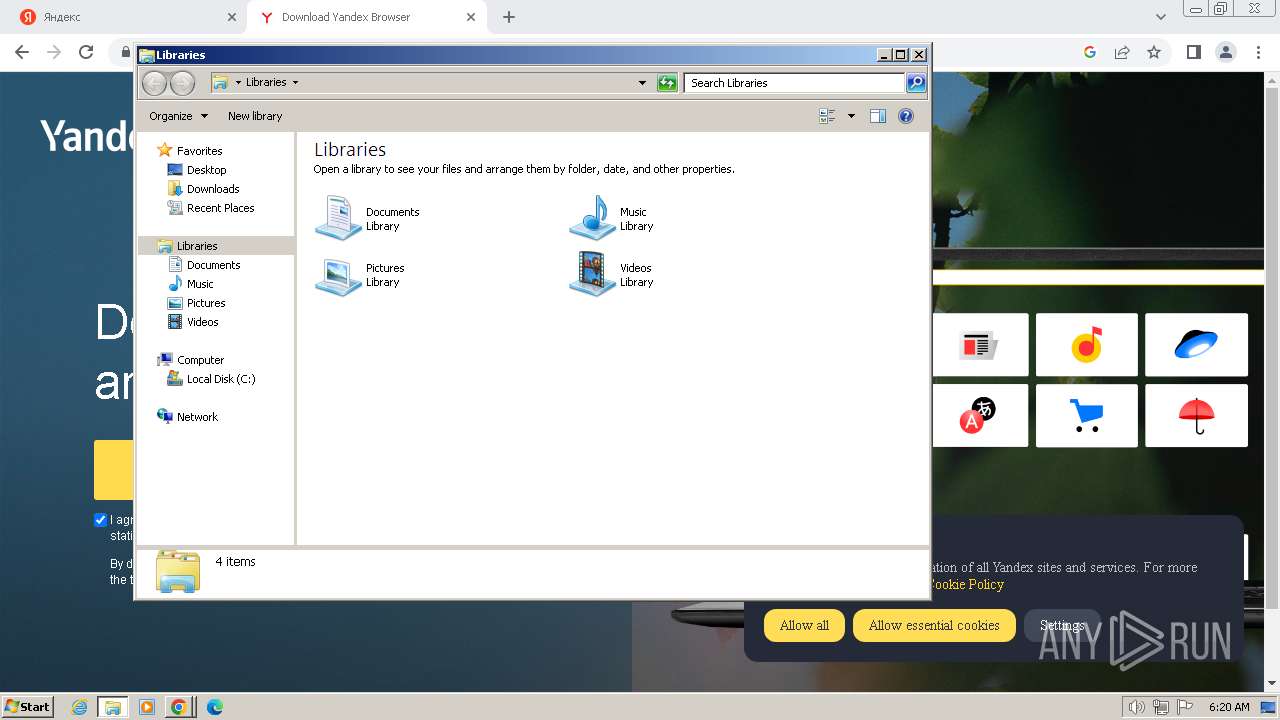
Task: Click the Explorer refresh button
Action: point(667,83)
